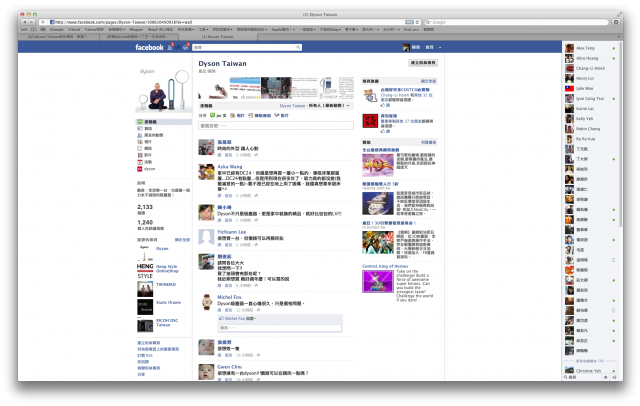
Task: Open the messages icon in Facebook header
Action: tap(178, 48)
